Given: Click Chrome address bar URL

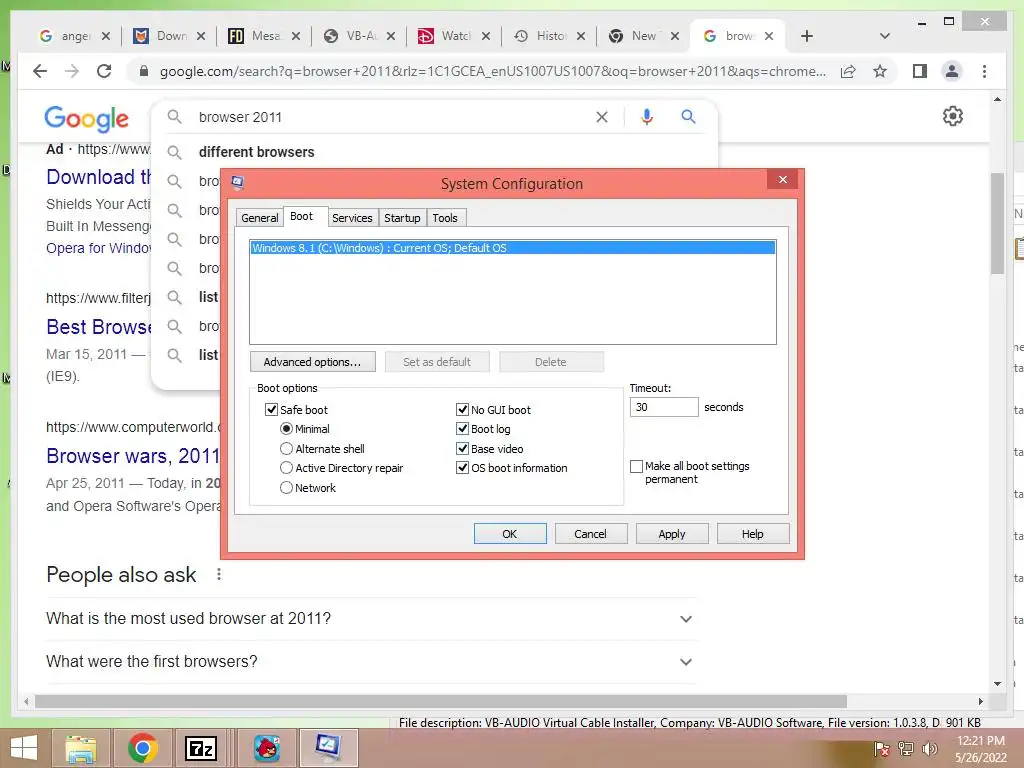Looking at the screenshot, I should 492,71.
